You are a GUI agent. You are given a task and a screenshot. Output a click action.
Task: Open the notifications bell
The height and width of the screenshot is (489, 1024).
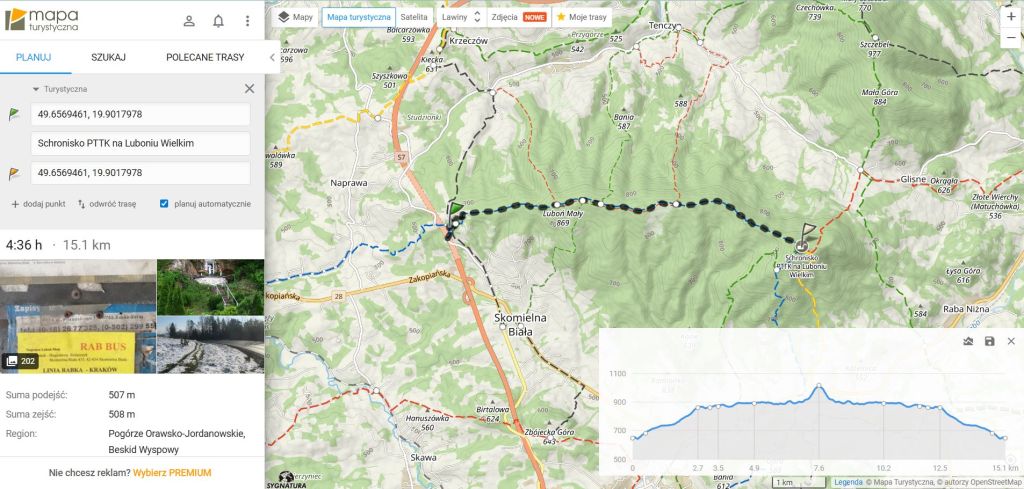pyautogui.click(x=218, y=21)
